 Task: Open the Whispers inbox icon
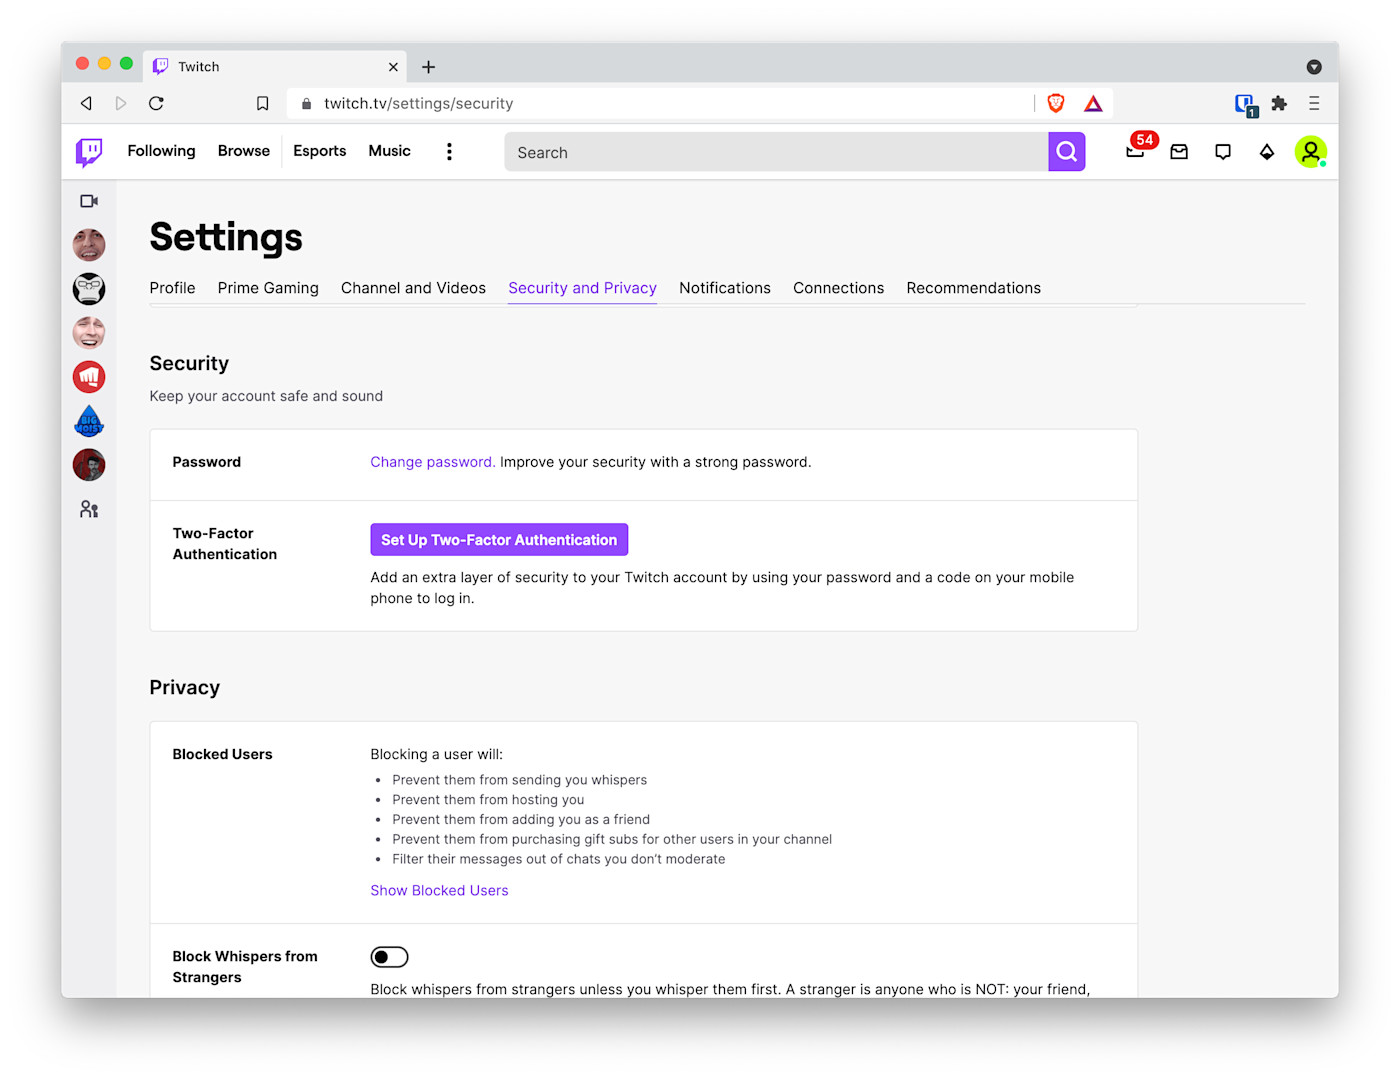click(1179, 152)
